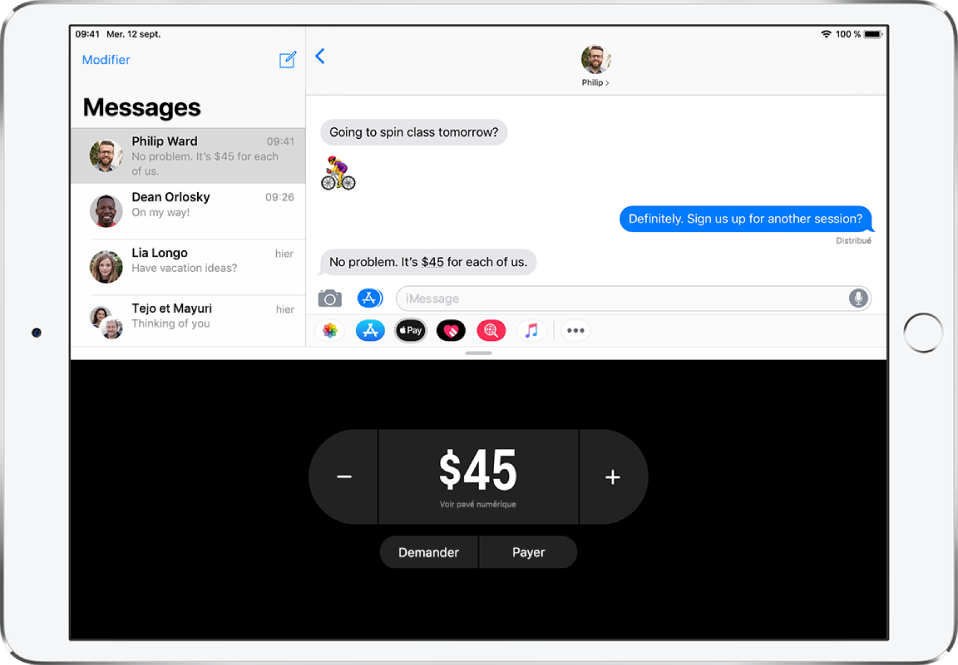The height and width of the screenshot is (665, 958).
Task: Tap the cyclist emoji message
Action: coord(338,173)
